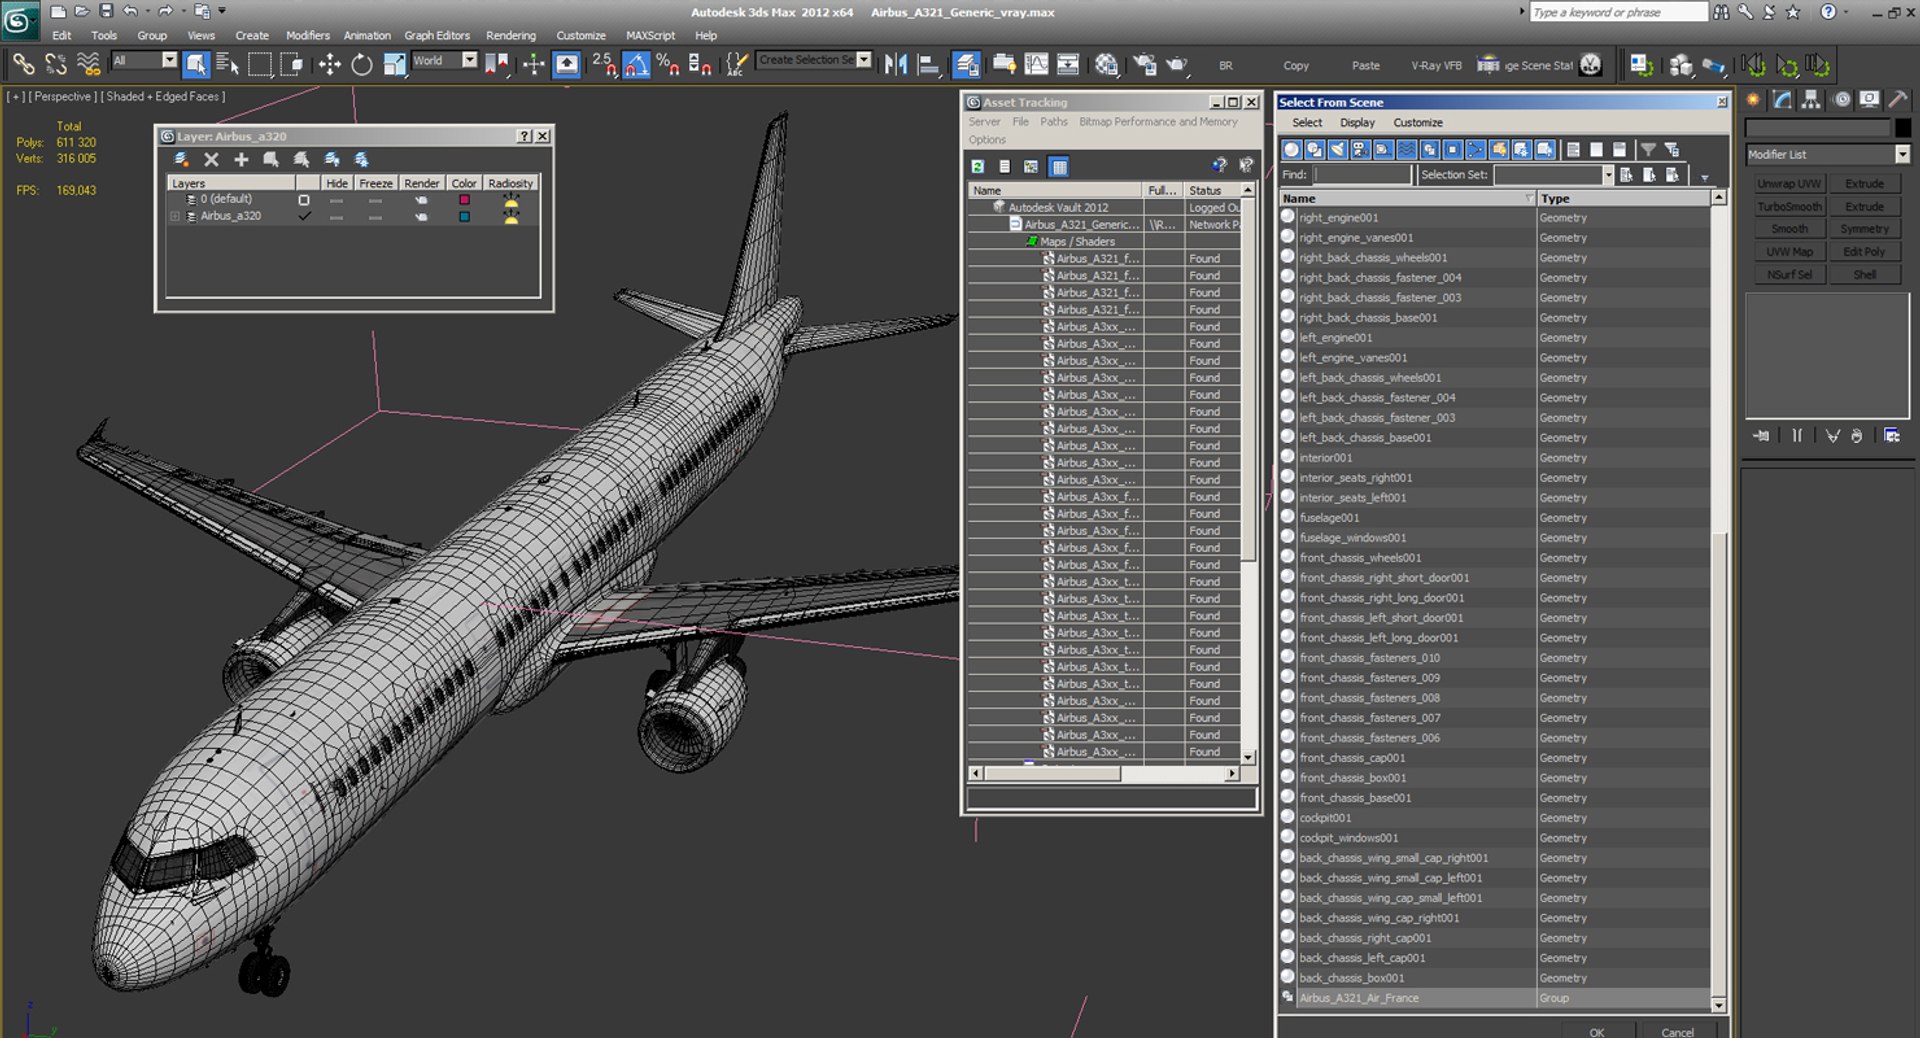Open the Create tab in command panel
1920x1038 pixels.
click(1753, 99)
